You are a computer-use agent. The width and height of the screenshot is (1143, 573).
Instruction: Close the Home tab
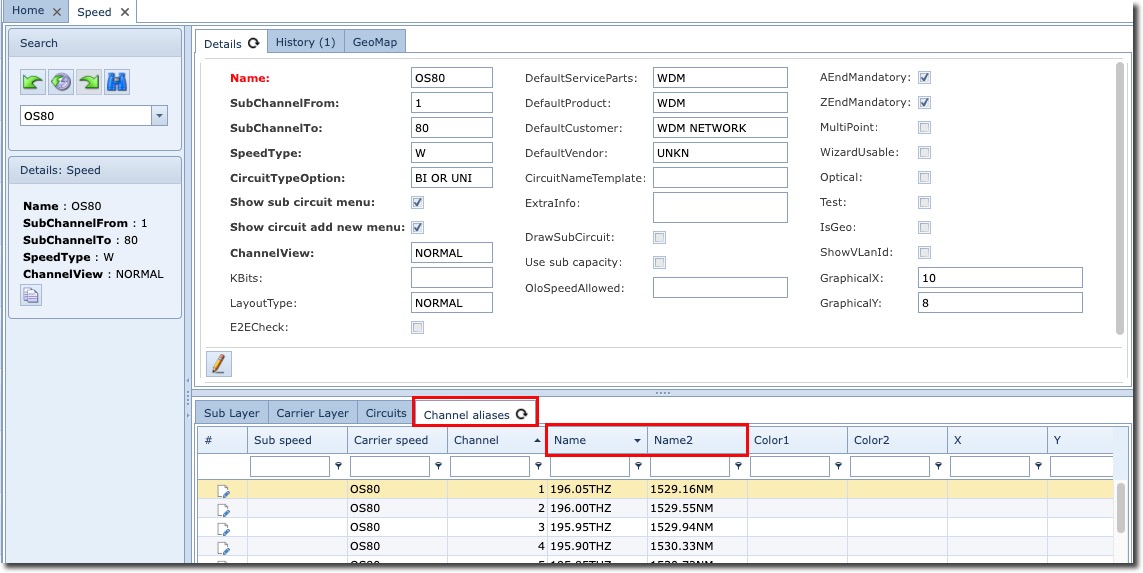click(x=57, y=12)
